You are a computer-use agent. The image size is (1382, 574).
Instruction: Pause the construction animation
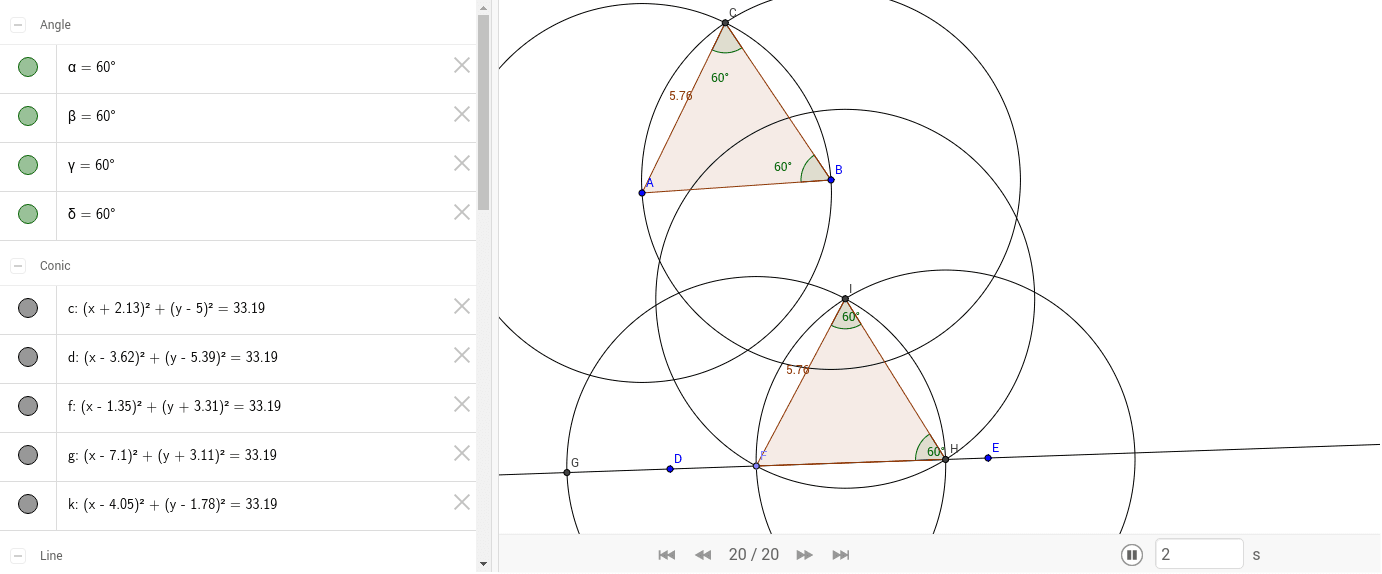[x=1132, y=554]
